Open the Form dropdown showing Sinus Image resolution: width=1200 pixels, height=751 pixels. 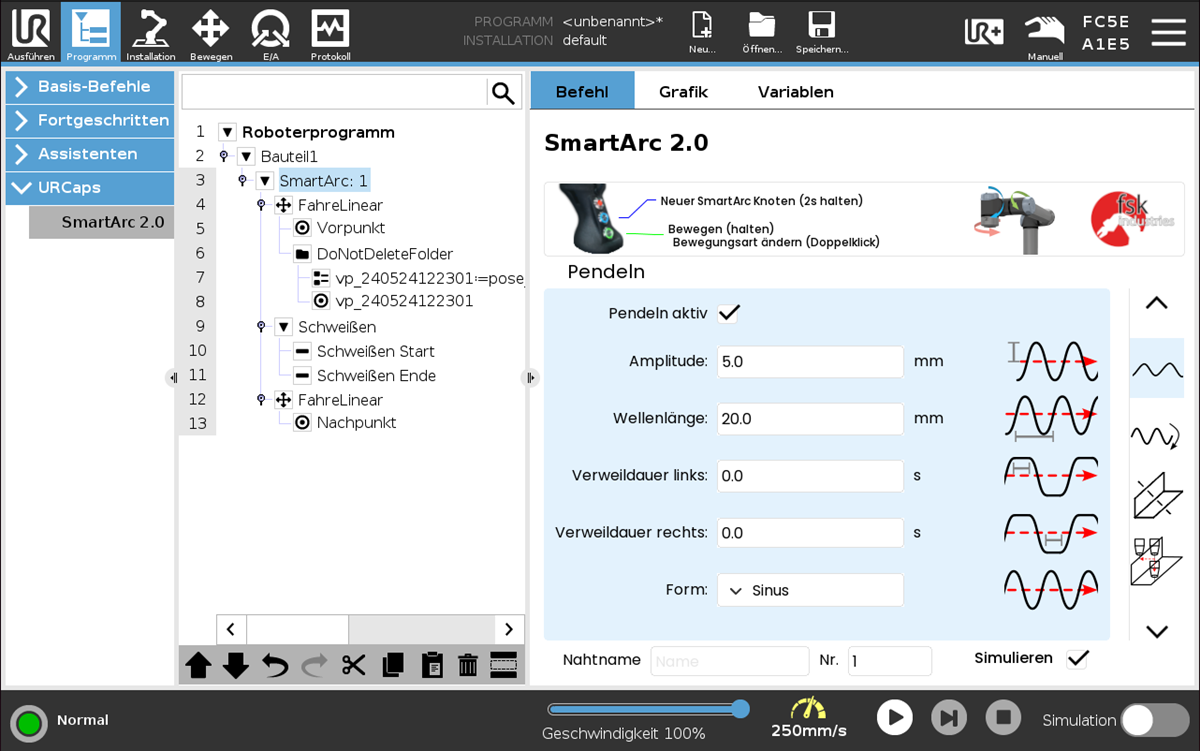click(810, 590)
